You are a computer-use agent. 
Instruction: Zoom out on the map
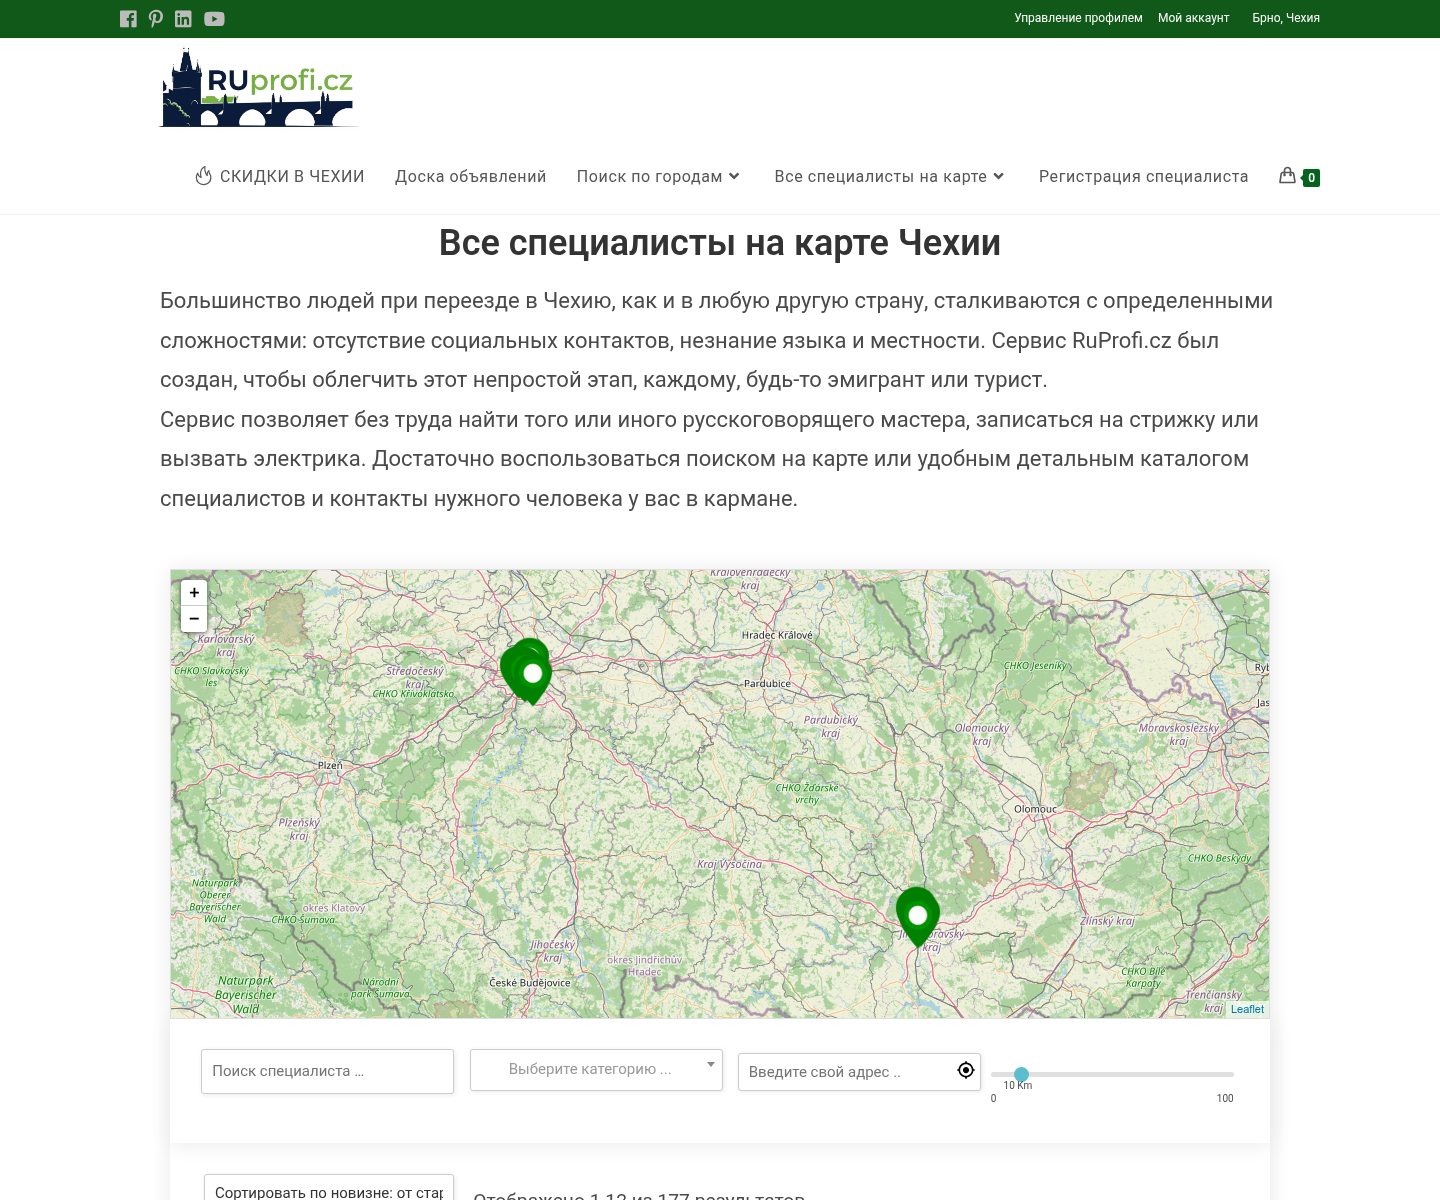tap(194, 618)
